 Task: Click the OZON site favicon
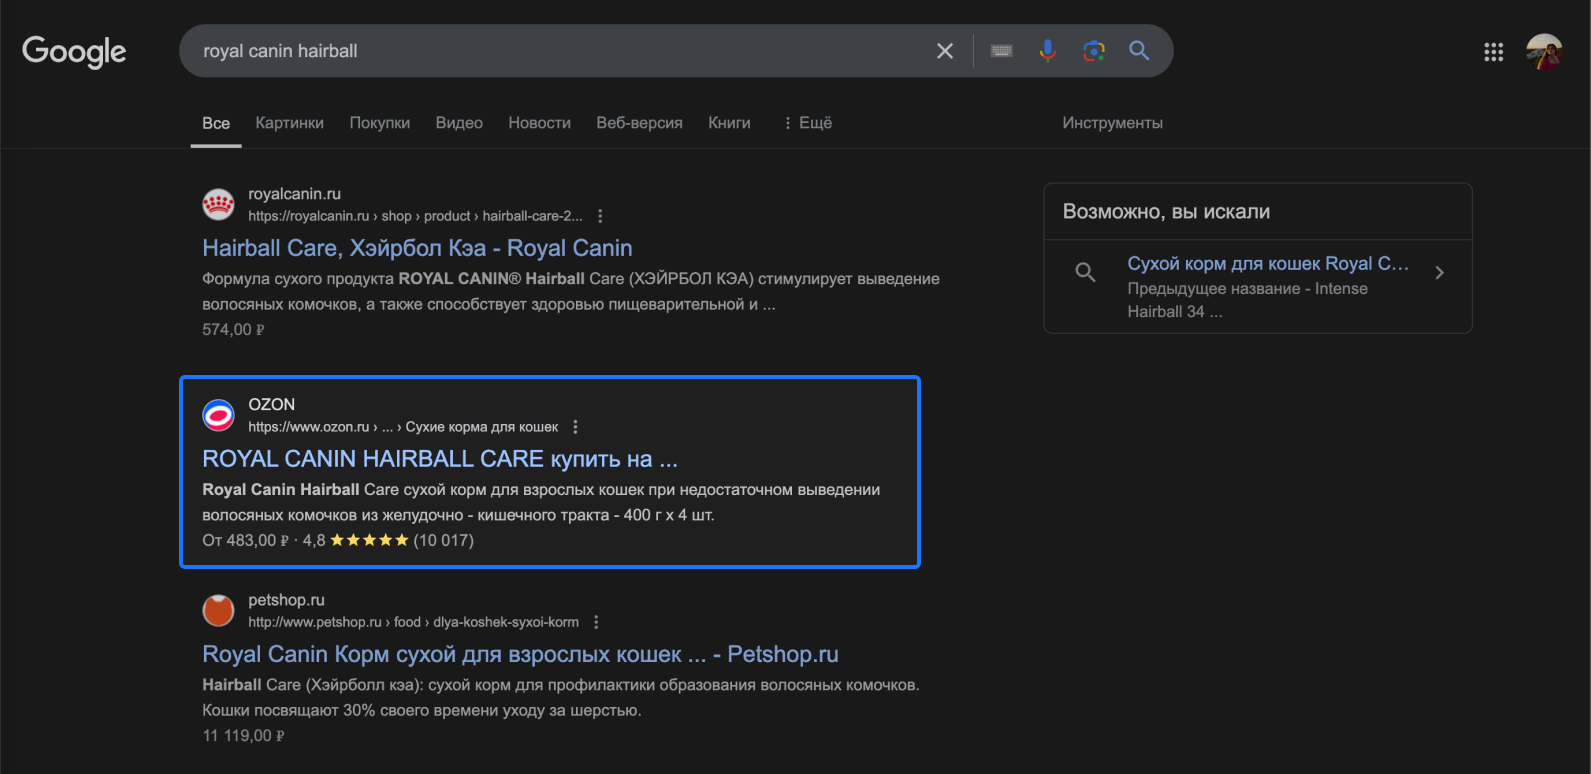pyautogui.click(x=218, y=415)
